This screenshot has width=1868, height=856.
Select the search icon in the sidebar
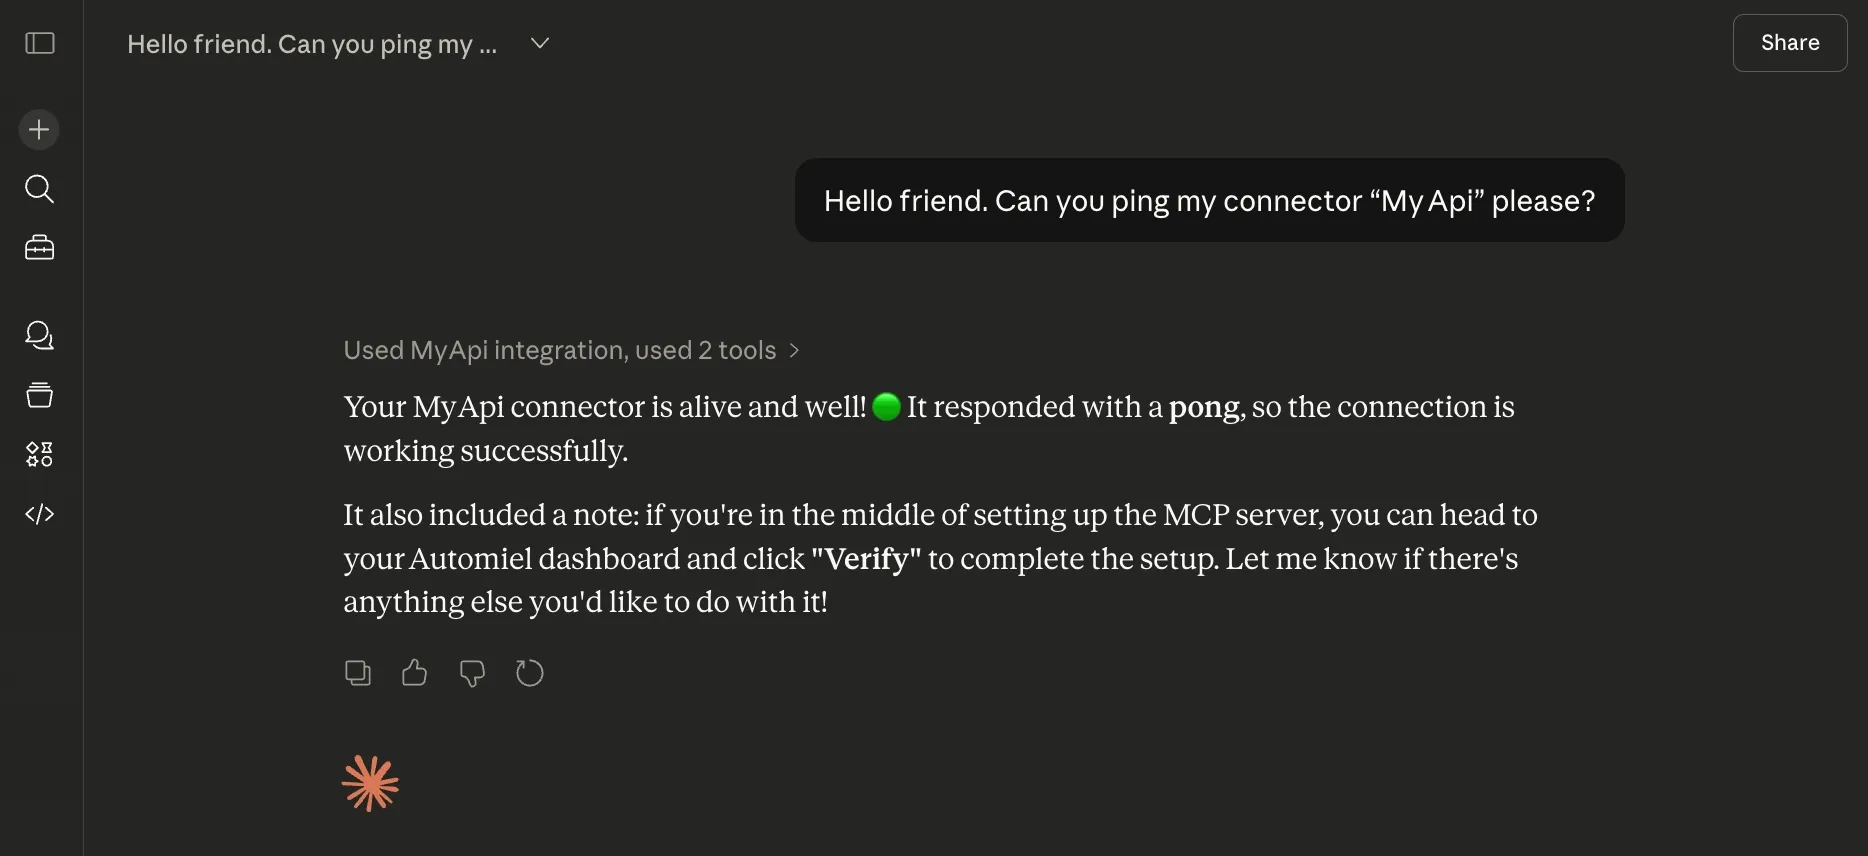coord(38,189)
